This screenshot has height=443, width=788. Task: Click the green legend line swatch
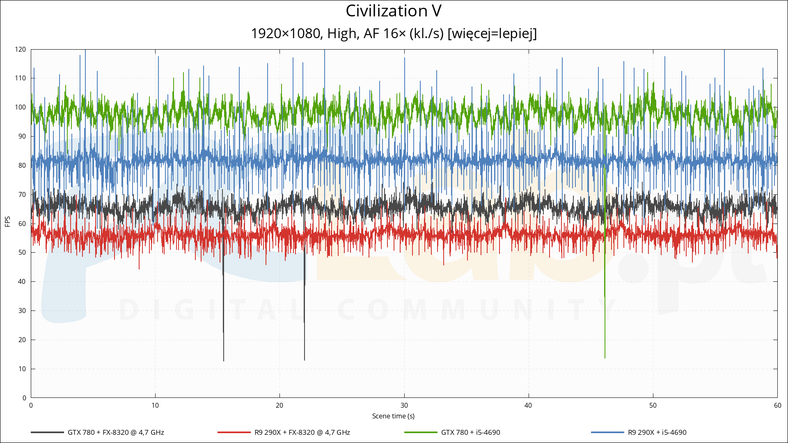tap(421, 432)
